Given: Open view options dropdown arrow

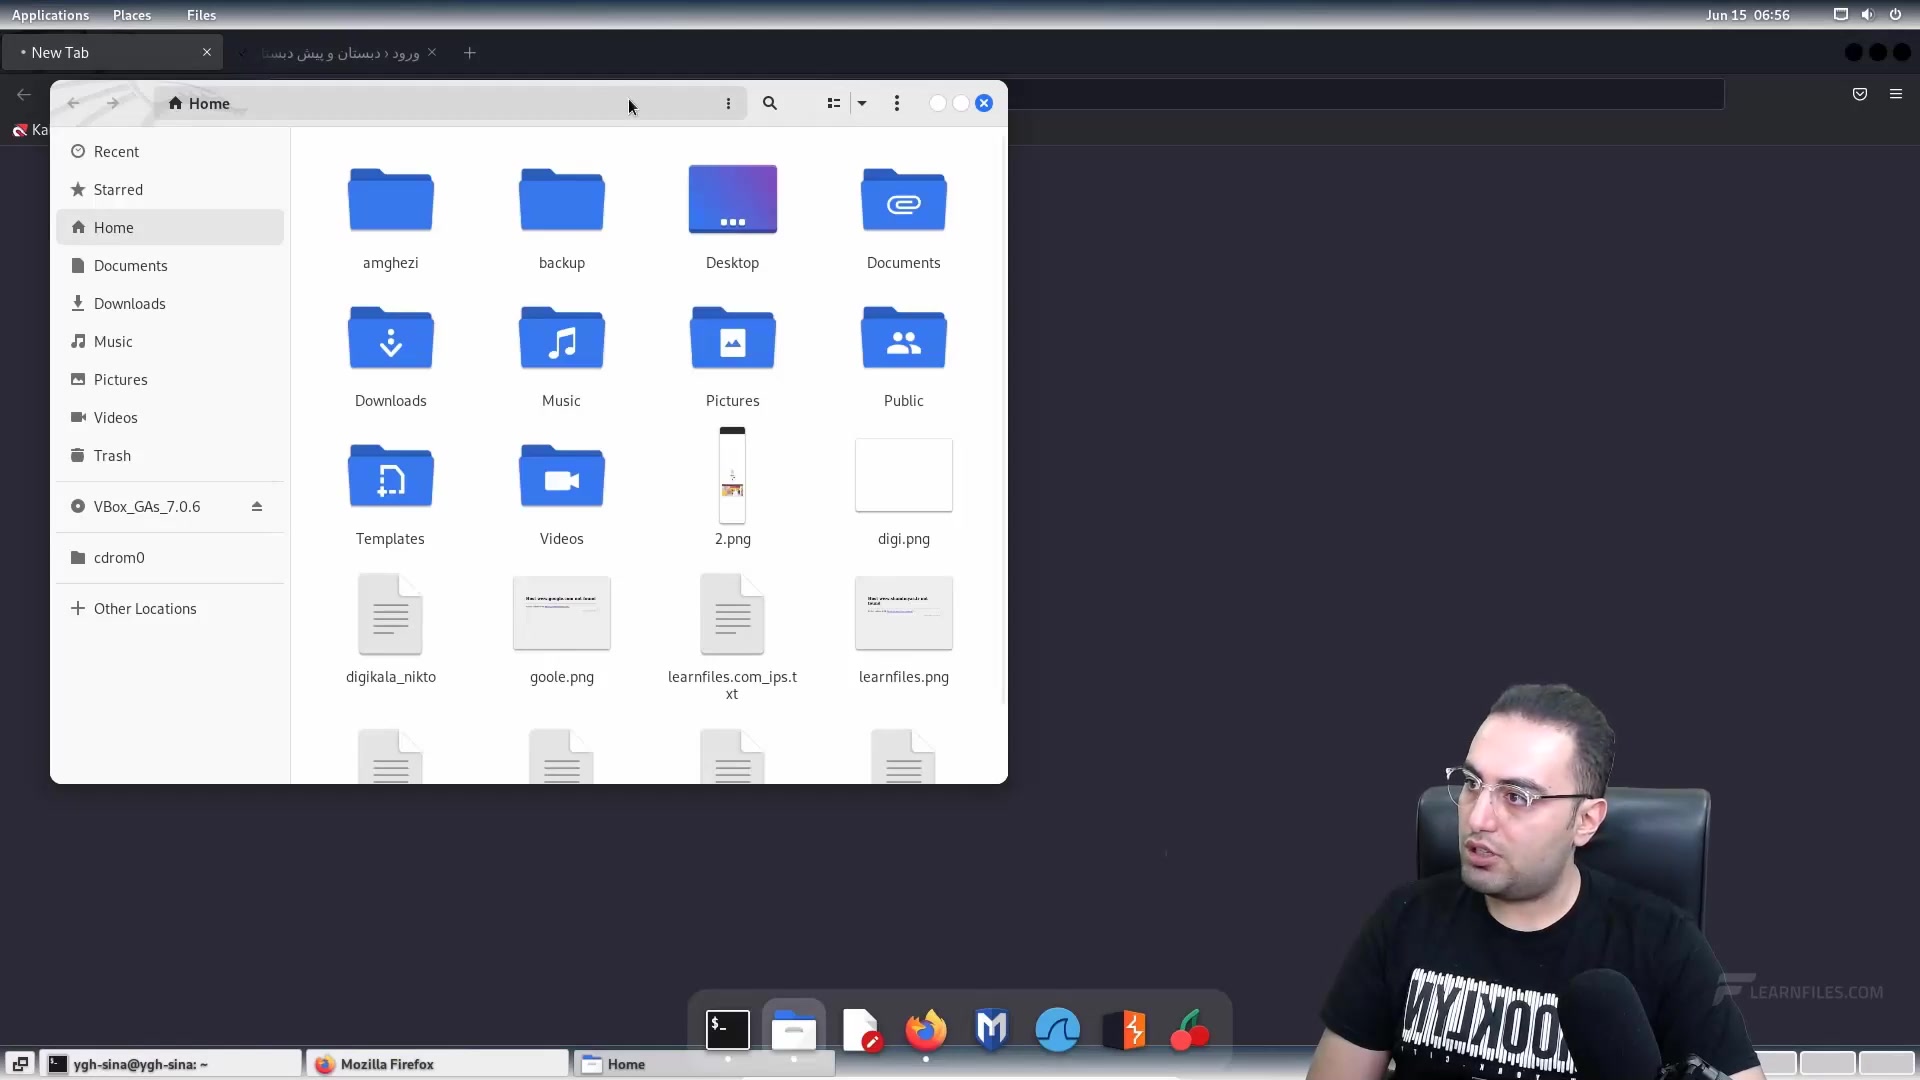Looking at the screenshot, I should click(862, 103).
